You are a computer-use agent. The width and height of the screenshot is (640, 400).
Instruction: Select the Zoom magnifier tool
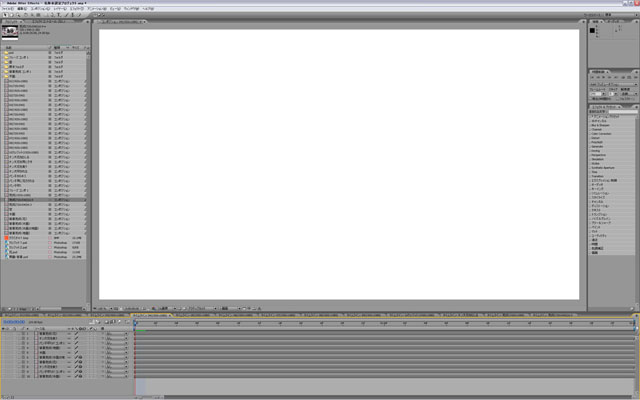pyautogui.click(x=19, y=15)
